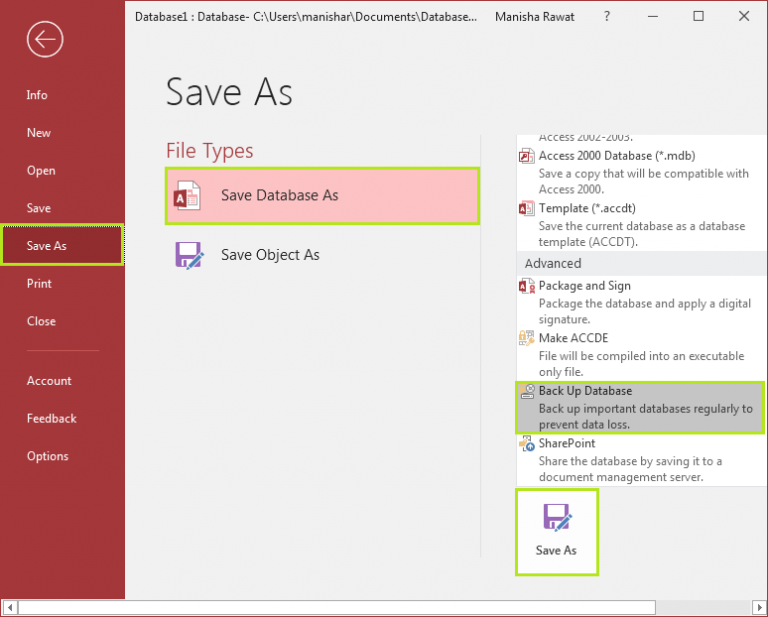Click the Back Up Database icon
This screenshot has height=617, width=768.
(527, 392)
